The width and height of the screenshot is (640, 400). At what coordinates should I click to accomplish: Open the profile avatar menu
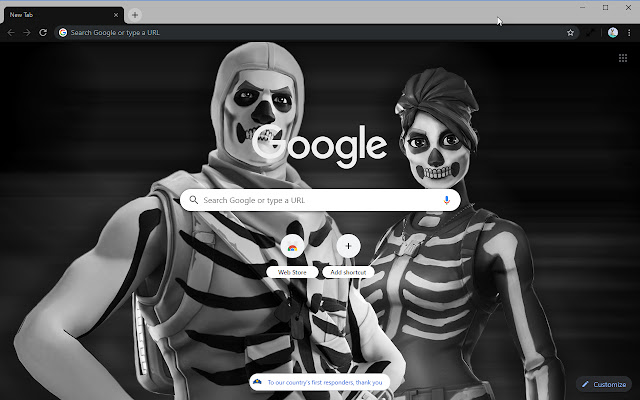tap(613, 33)
